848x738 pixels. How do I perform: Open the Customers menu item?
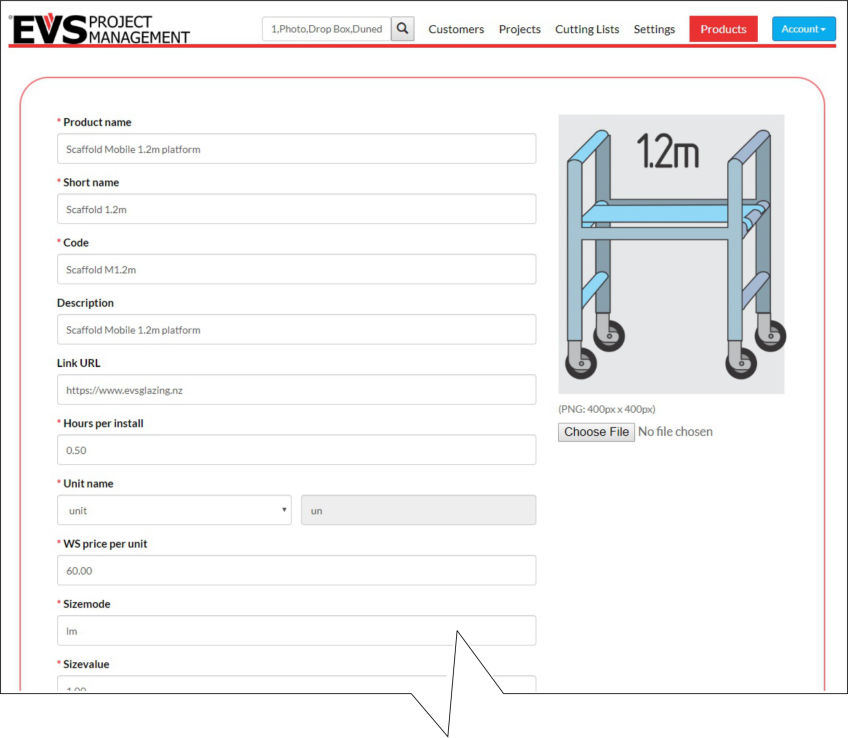click(x=456, y=29)
